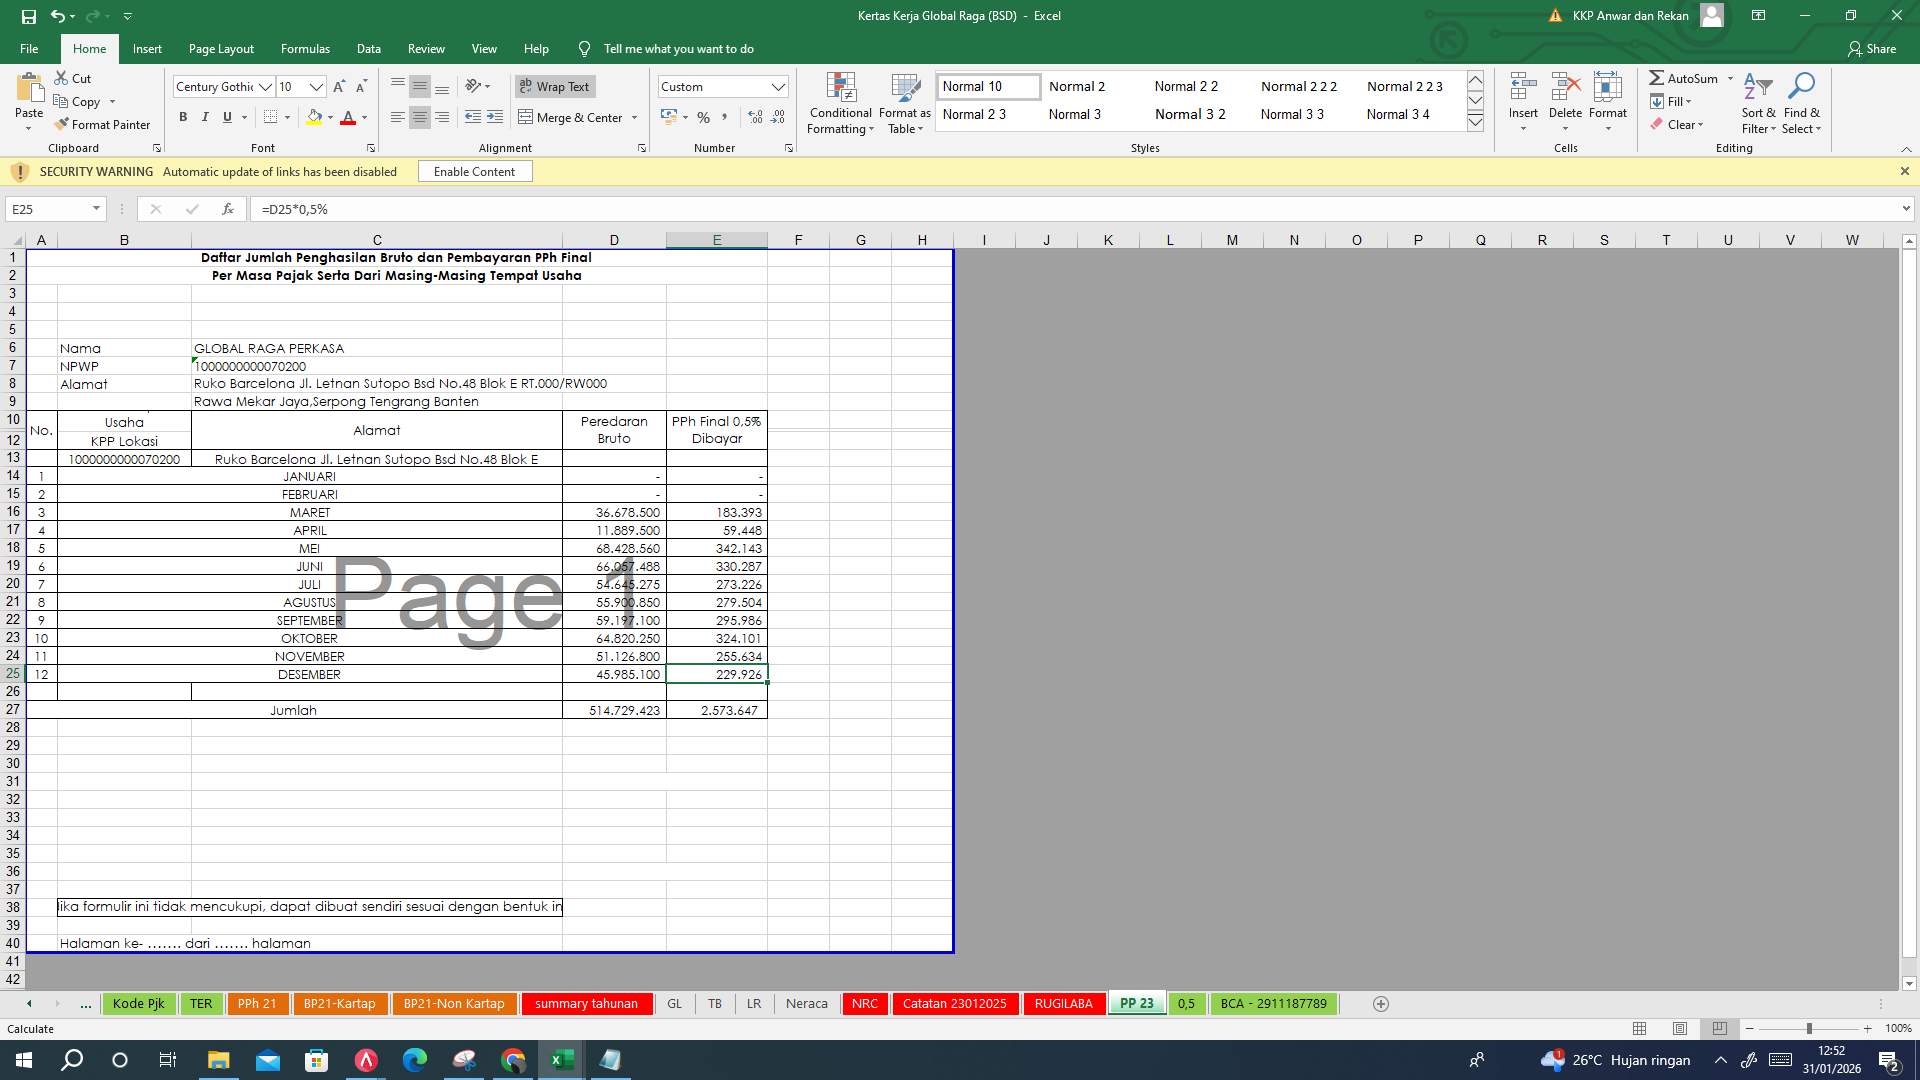
Task: Apply Format as Table
Action: (904, 102)
